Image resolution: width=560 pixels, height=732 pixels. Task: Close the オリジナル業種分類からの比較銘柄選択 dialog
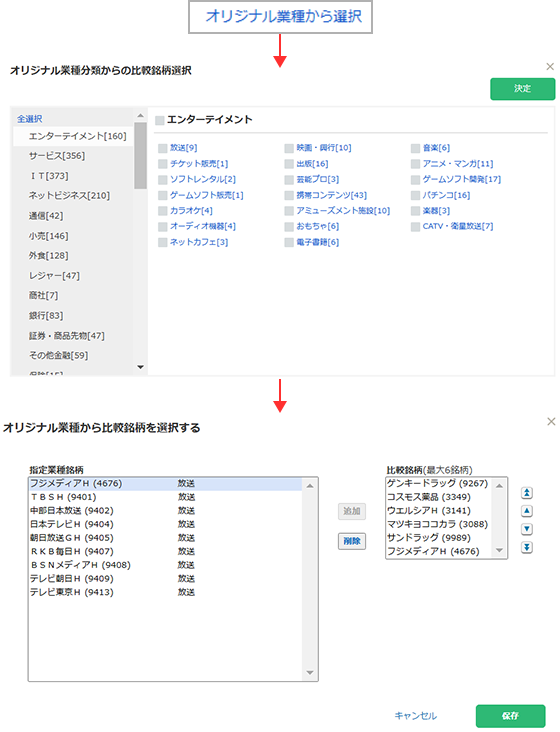[550, 67]
